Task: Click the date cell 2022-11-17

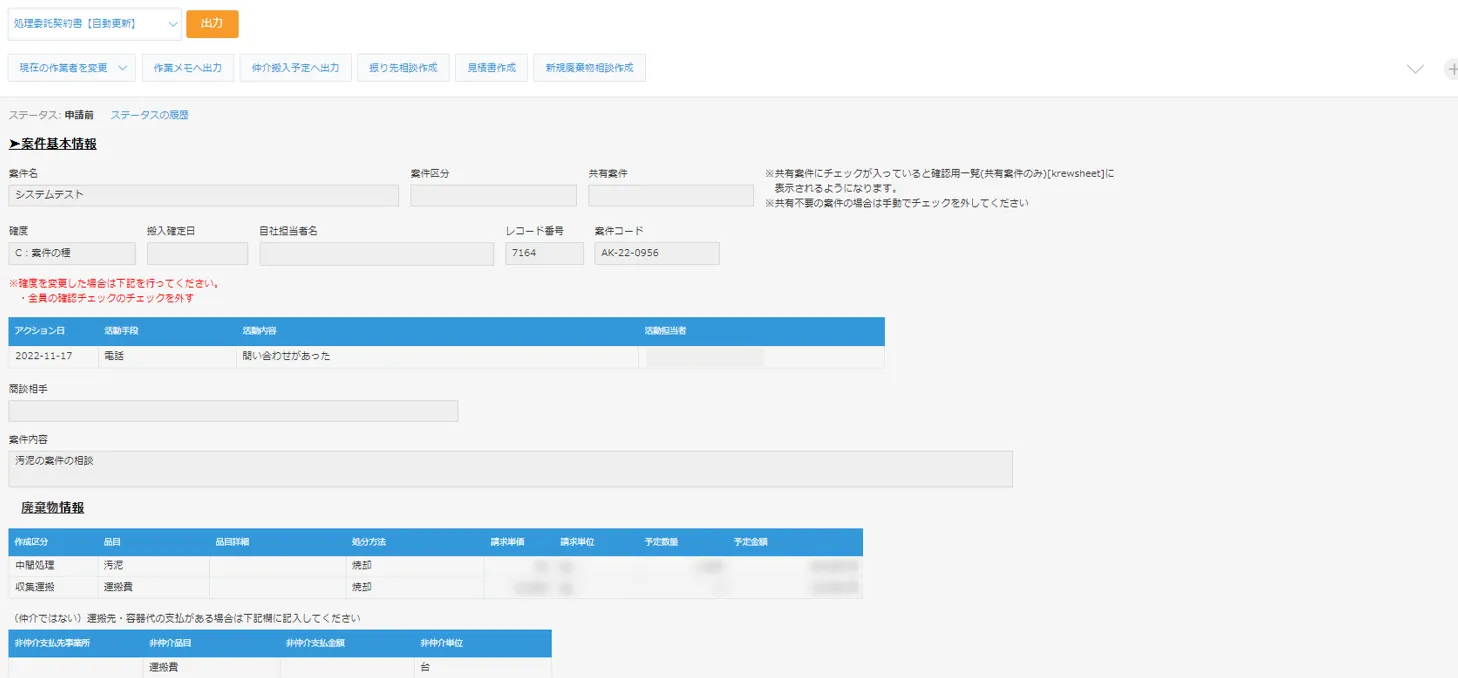Action: [x=53, y=356]
